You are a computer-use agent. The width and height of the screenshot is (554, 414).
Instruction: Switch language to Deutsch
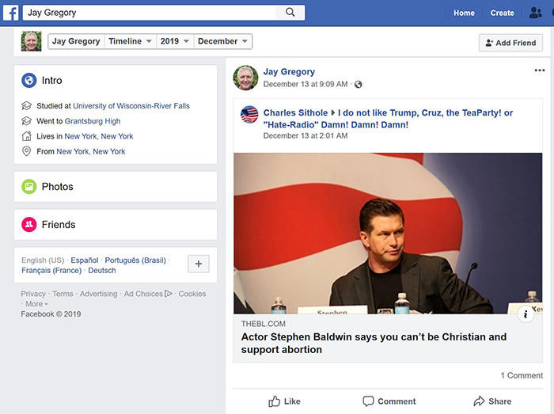coord(102,270)
